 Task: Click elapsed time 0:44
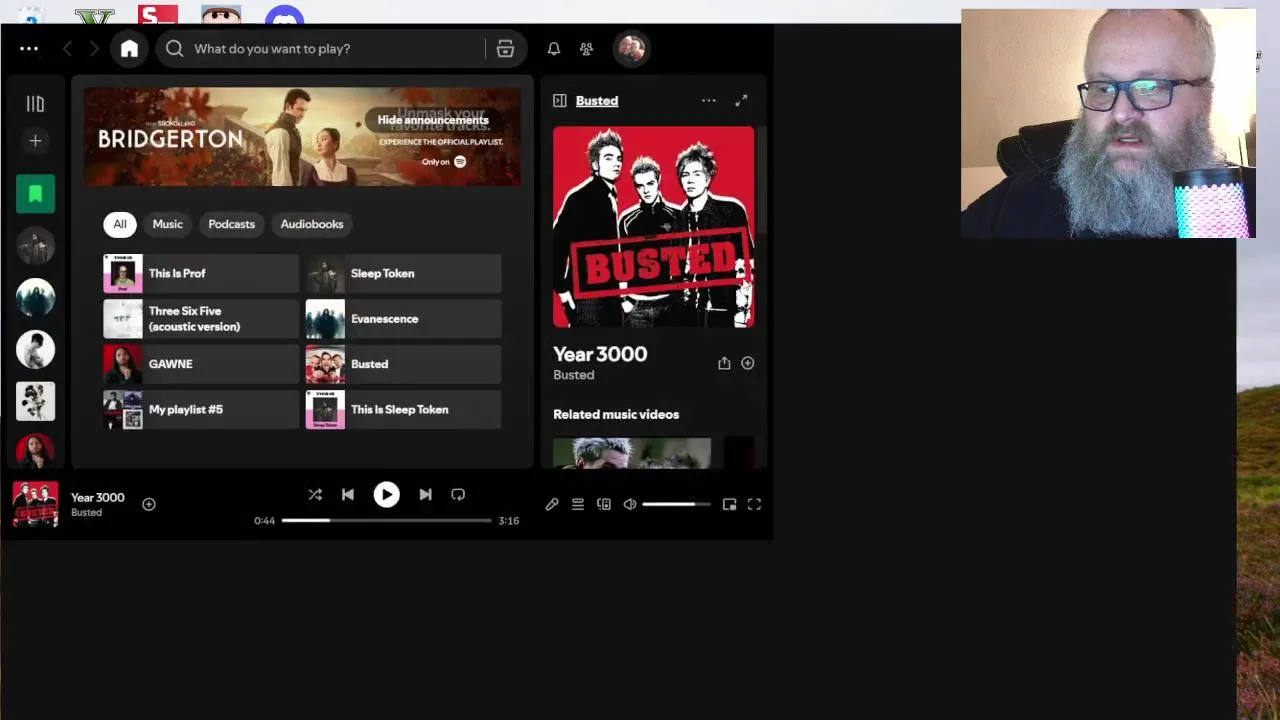(264, 521)
